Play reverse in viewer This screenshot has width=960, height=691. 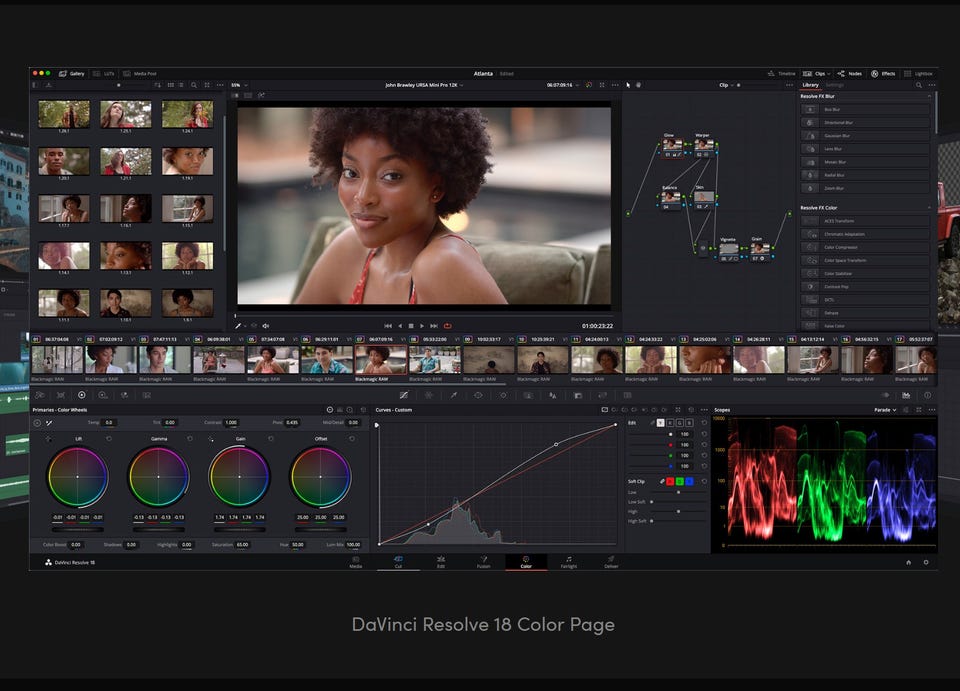click(x=400, y=326)
